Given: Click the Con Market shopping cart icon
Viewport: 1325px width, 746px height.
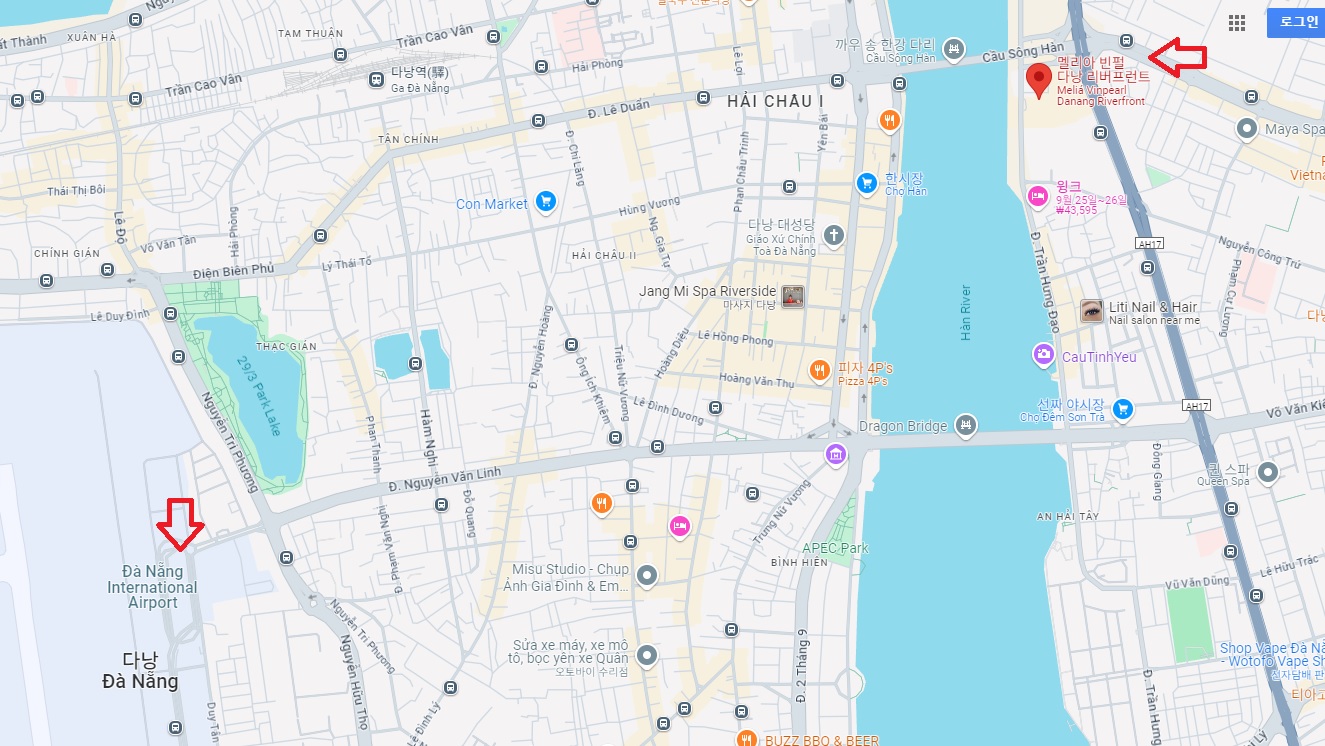Looking at the screenshot, I should point(545,202).
